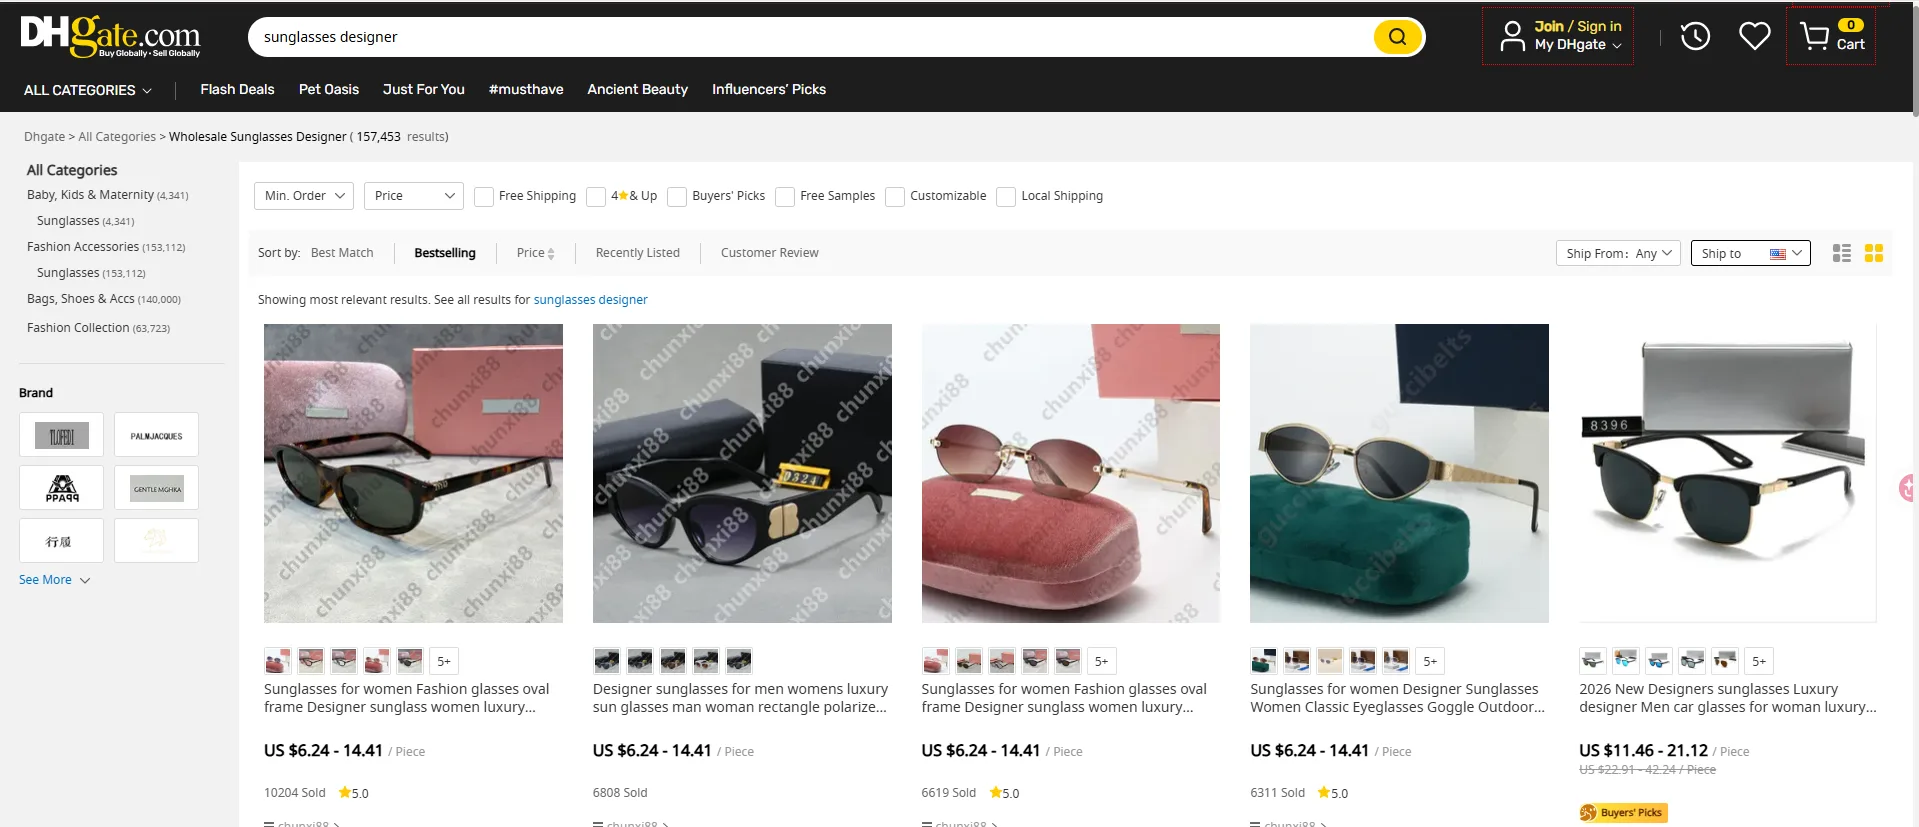Open the wishlist heart icon
Screen dimensions: 1919x827
pos(1754,37)
